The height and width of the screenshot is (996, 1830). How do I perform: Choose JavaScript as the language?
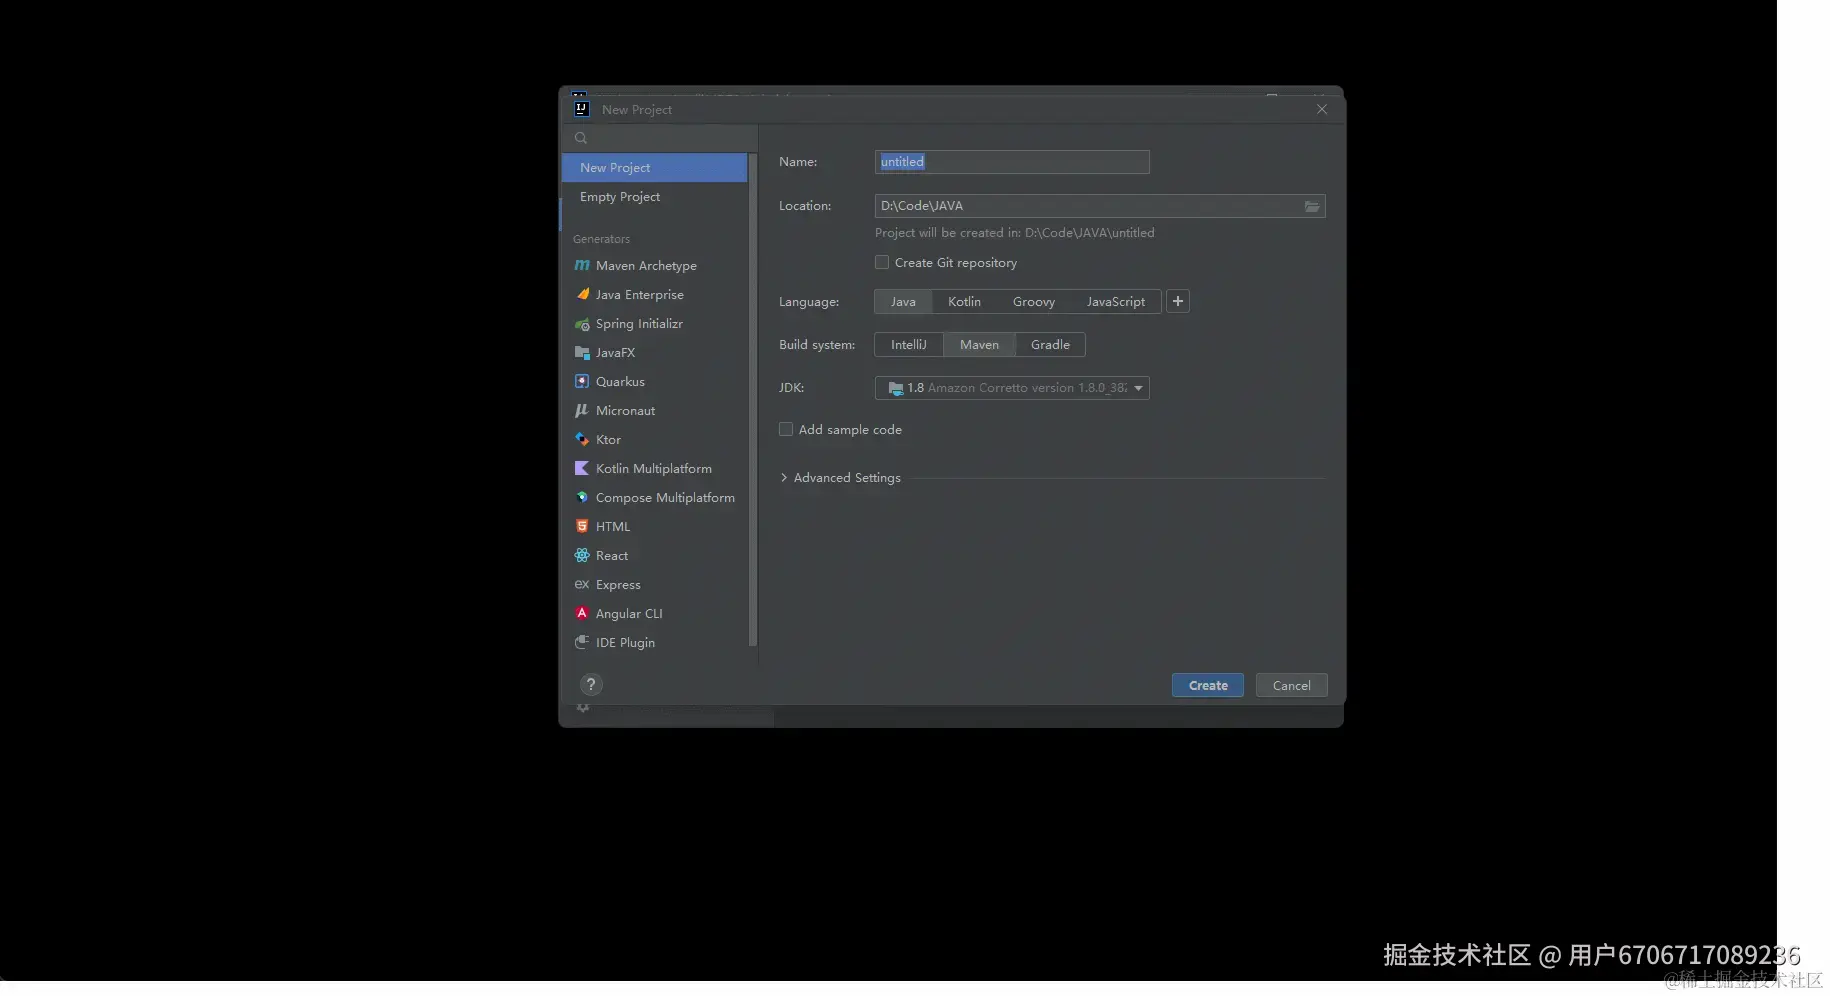(1116, 301)
